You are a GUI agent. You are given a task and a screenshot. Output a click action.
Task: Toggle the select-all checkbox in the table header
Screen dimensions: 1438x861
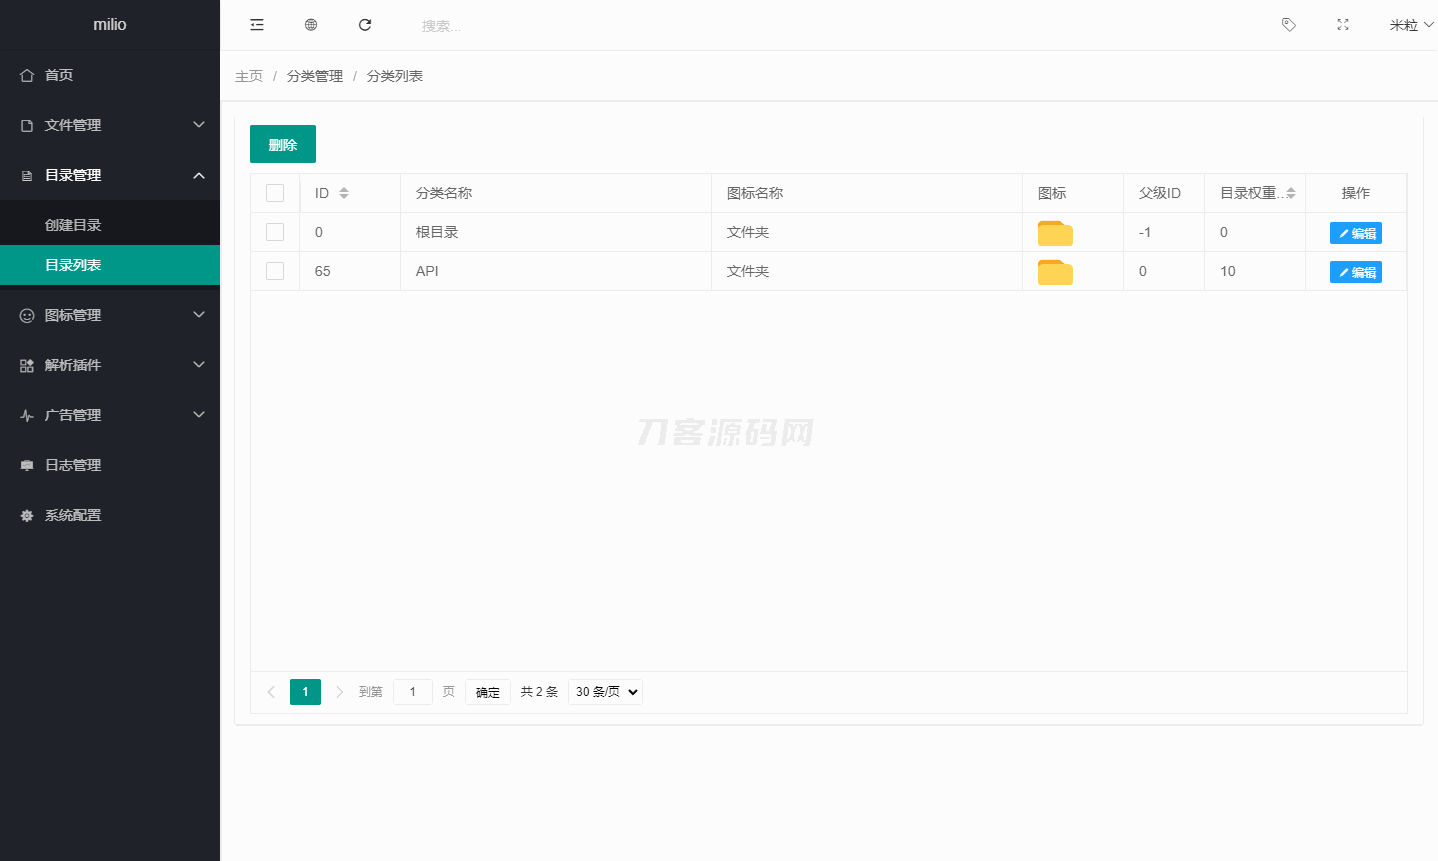pos(275,193)
